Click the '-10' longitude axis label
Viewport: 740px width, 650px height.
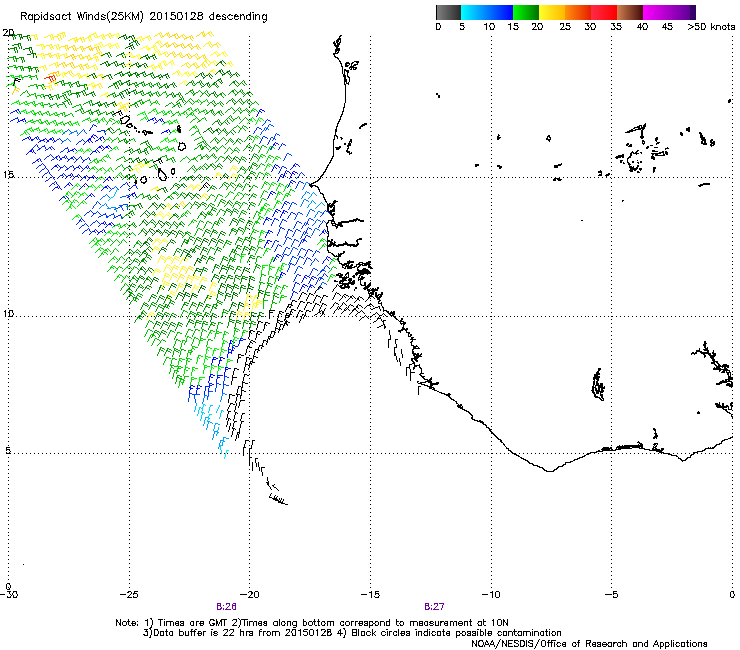[x=491, y=595]
